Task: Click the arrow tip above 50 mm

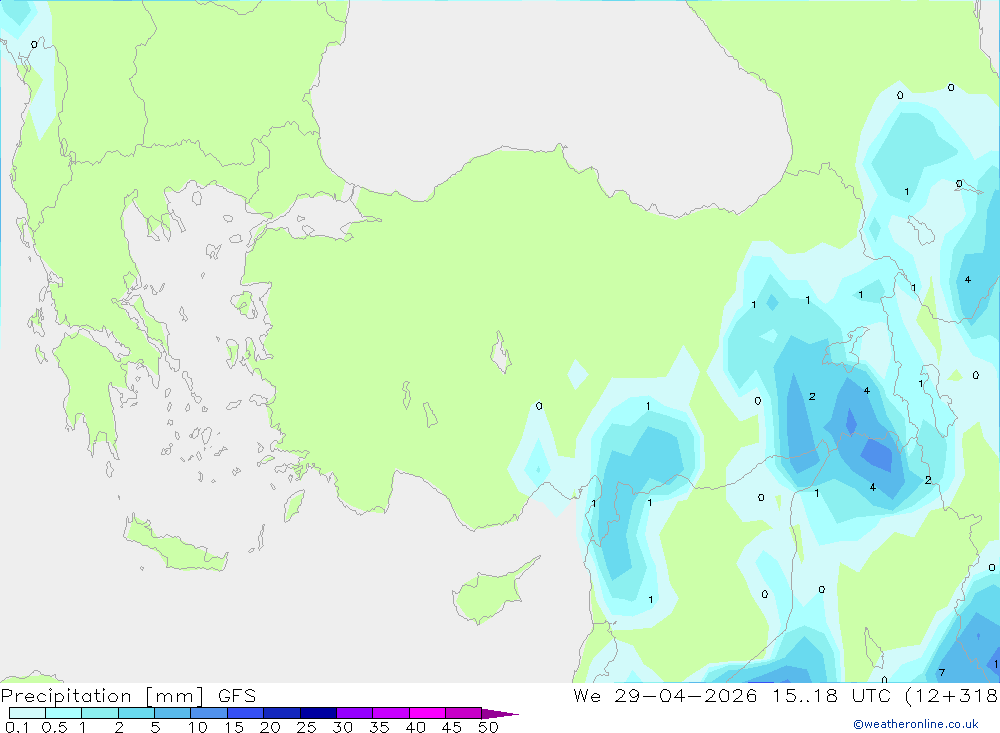Action: point(500,713)
